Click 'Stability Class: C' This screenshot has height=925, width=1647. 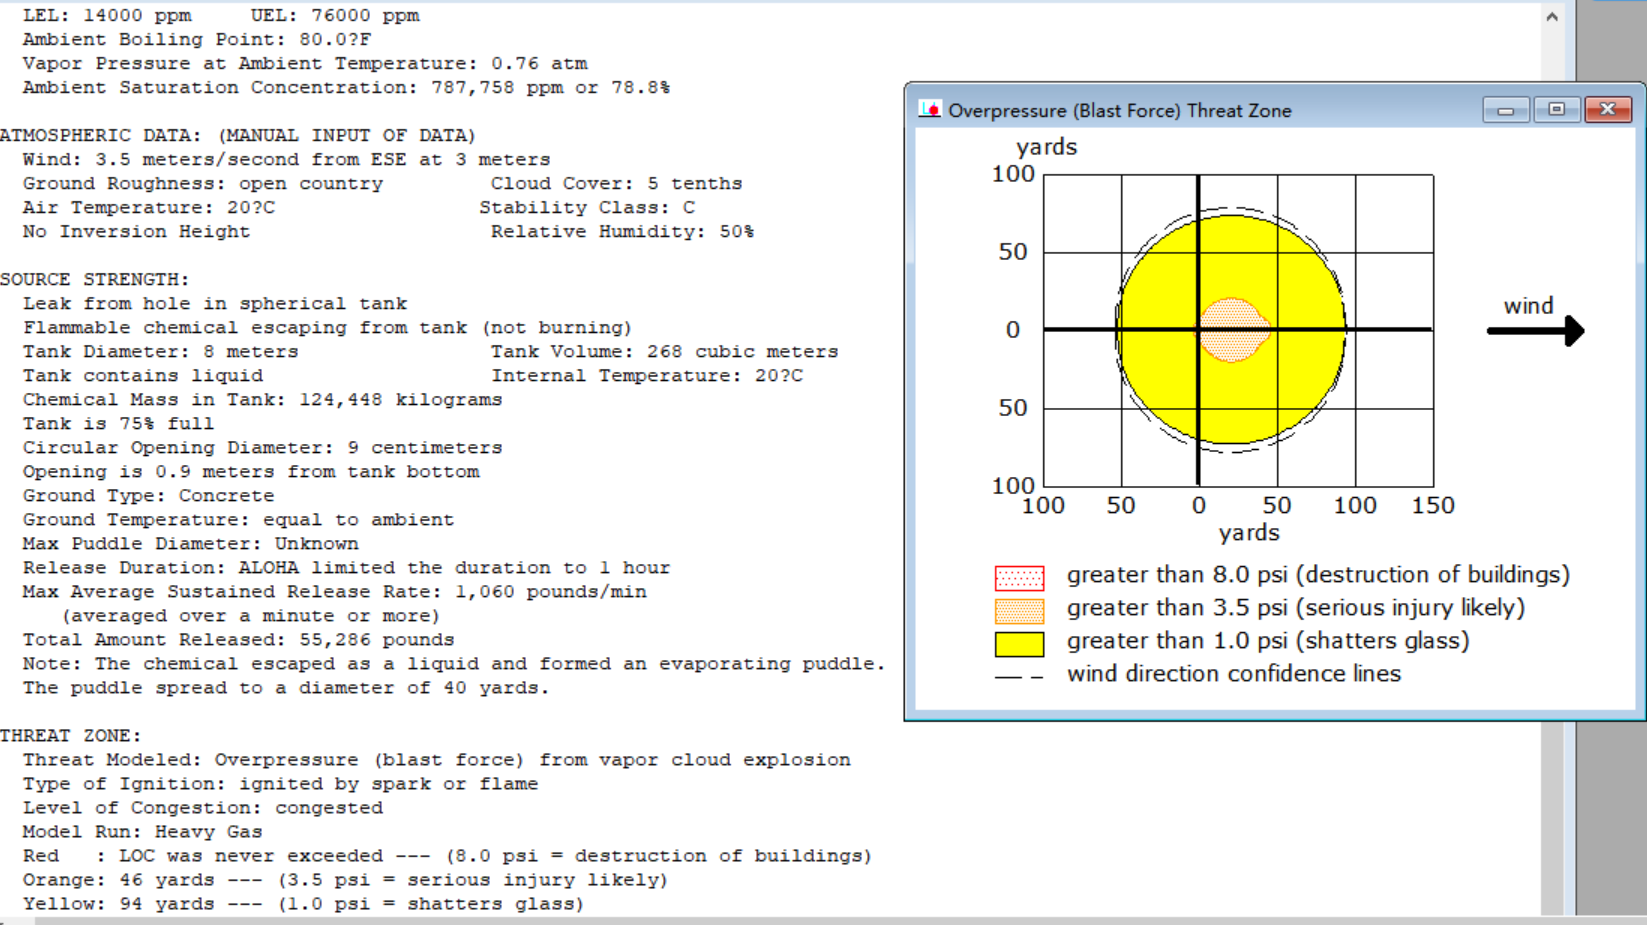click(x=587, y=208)
